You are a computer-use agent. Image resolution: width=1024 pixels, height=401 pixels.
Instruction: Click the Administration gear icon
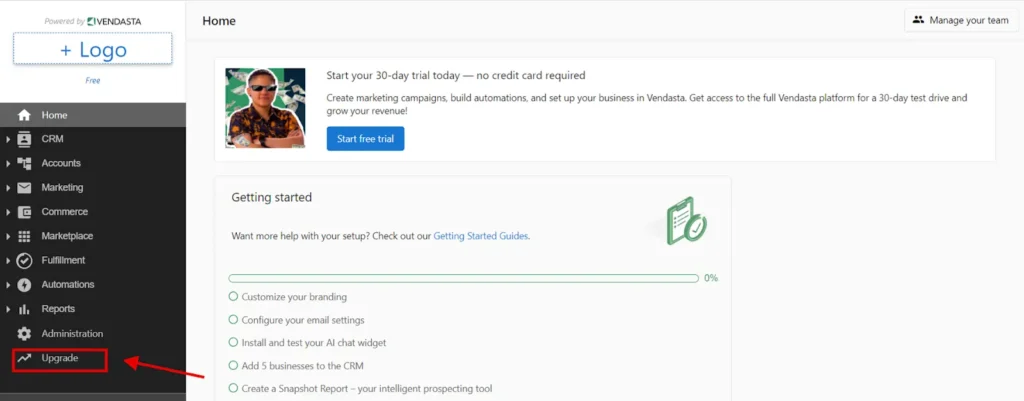(24, 334)
